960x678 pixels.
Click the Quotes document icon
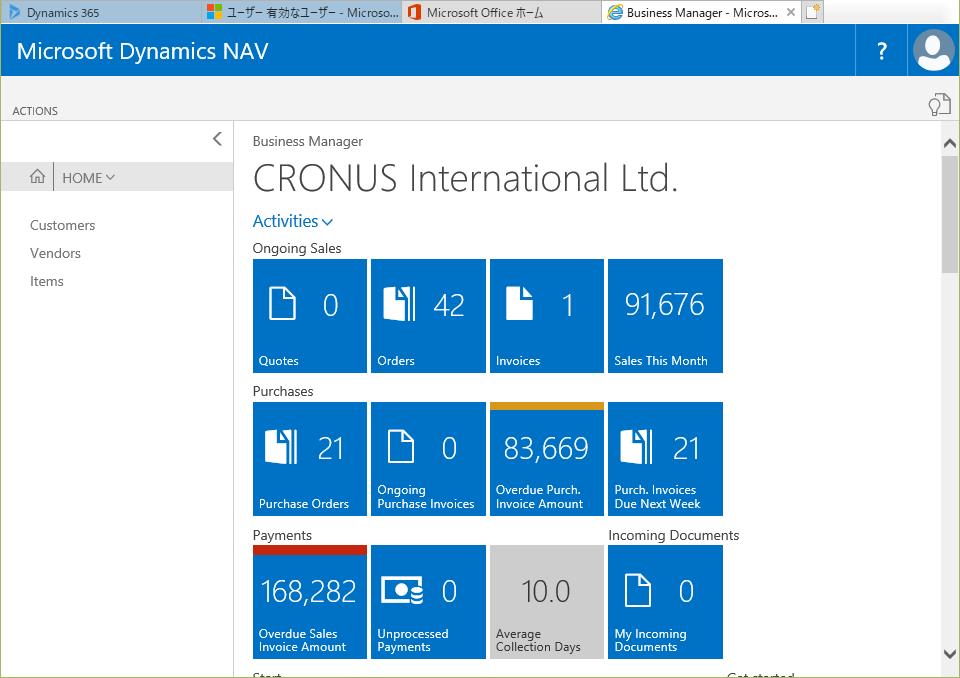click(282, 304)
